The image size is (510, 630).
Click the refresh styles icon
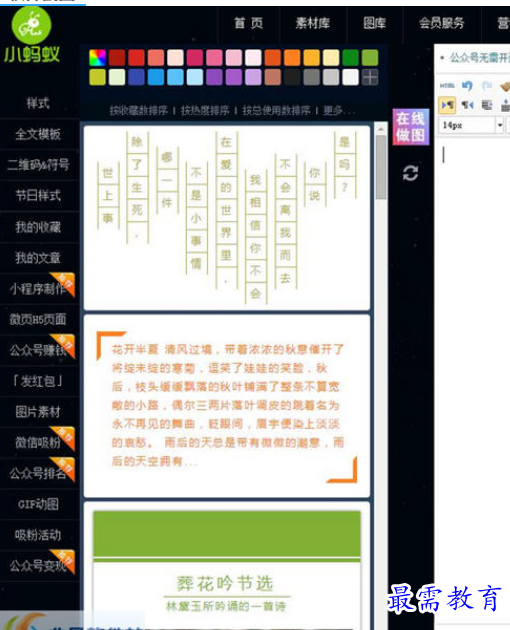[x=410, y=173]
